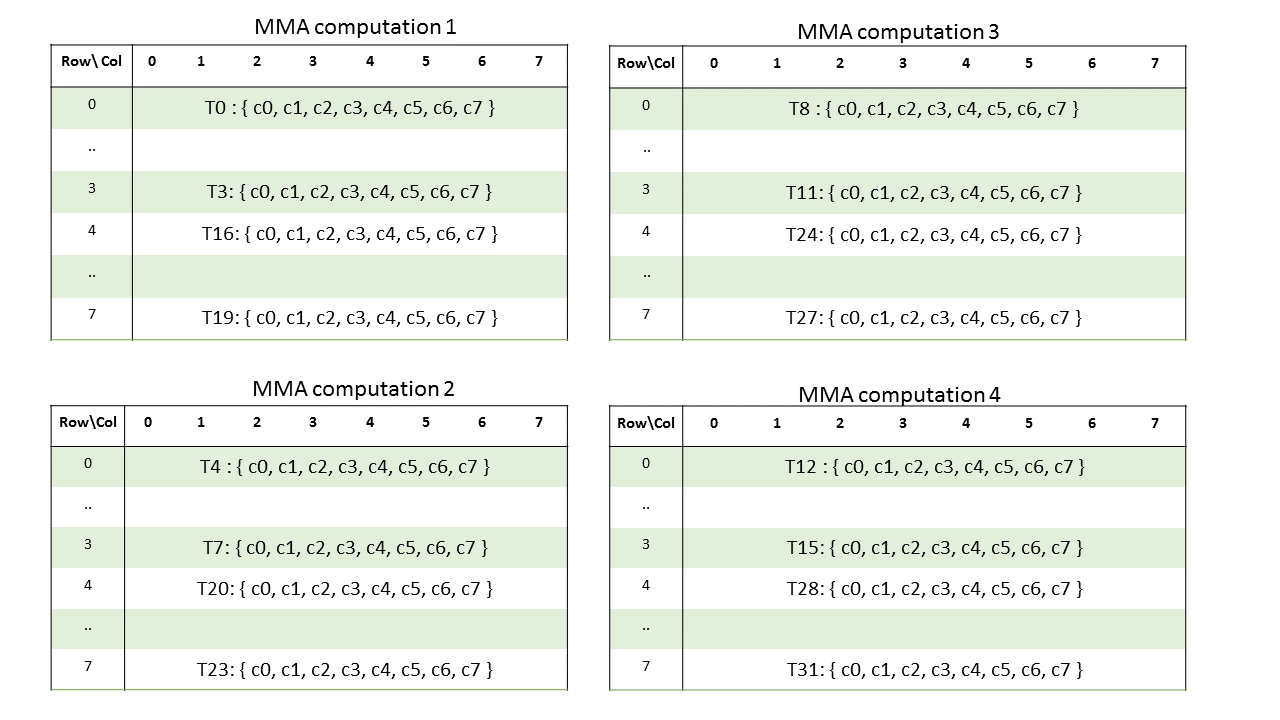Click "Row\Col" header in MMA computation 3
The width and height of the screenshot is (1280, 720).
[x=646, y=63]
